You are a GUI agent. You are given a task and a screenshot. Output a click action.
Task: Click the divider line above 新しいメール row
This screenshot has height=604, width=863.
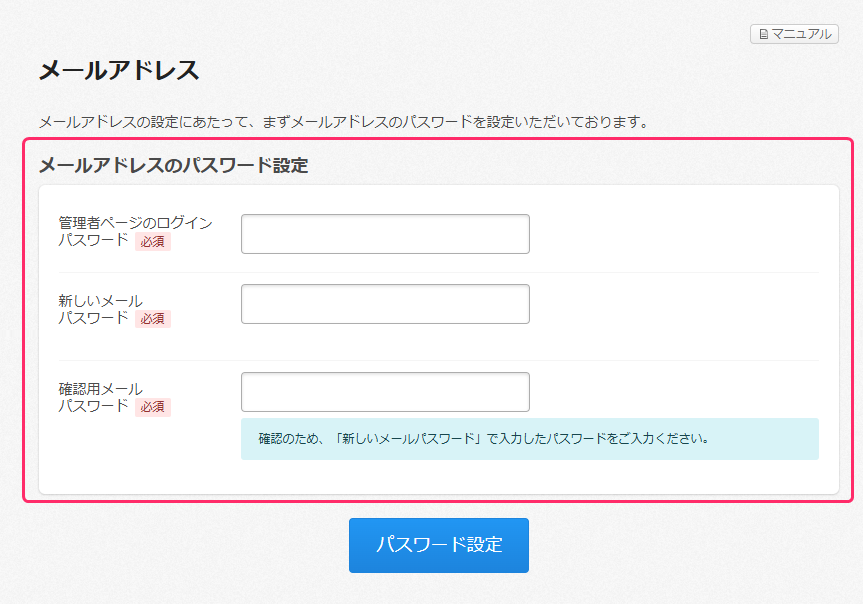(439, 273)
